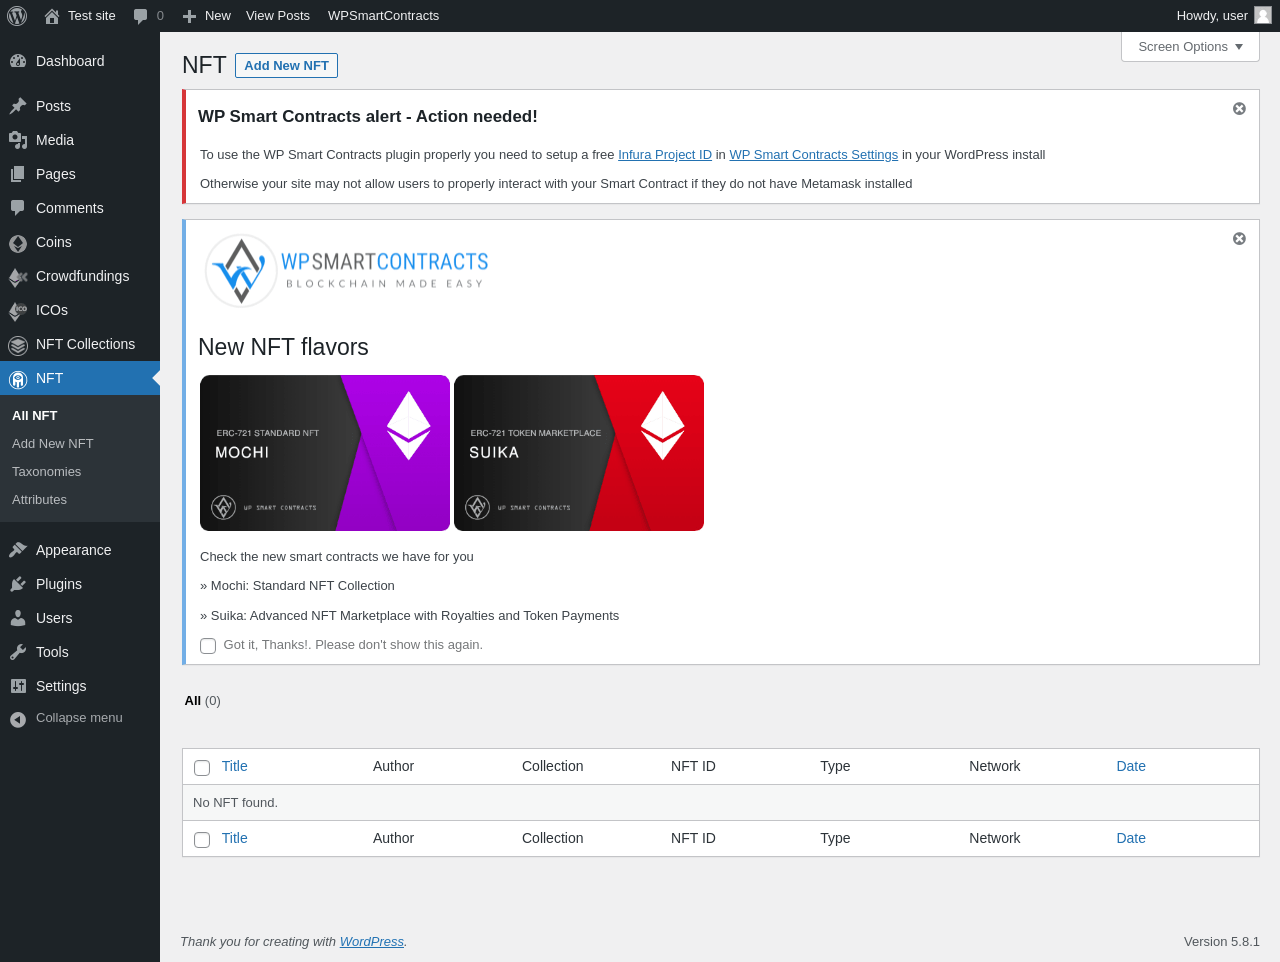Click the Posts pushpin icon
The width and height of the screenshot is (1280, 962).
[x=18, y=106]
